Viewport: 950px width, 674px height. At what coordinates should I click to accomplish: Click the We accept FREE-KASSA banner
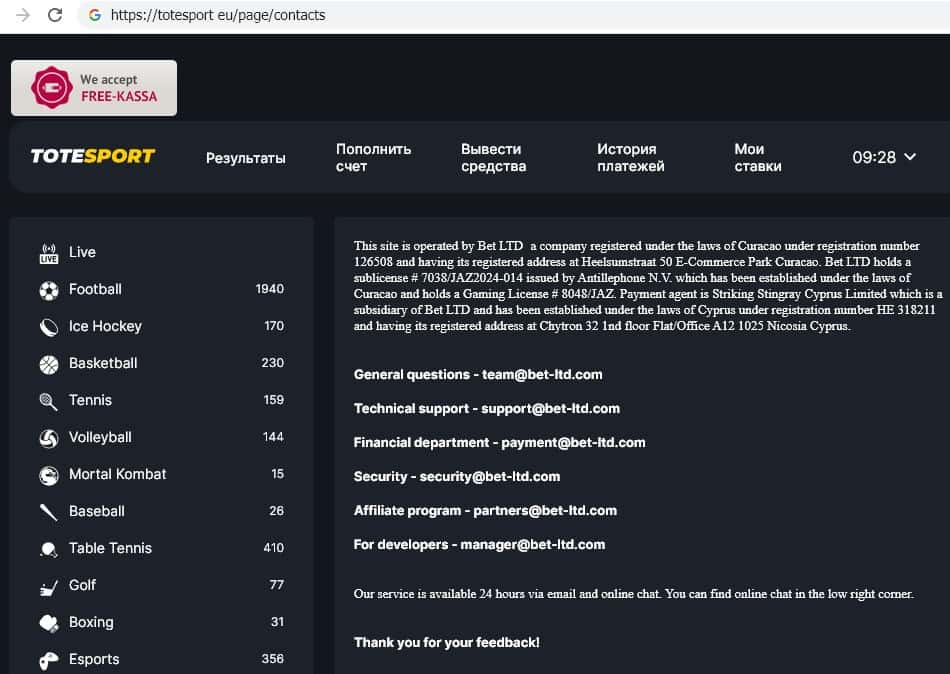point(94,88)
